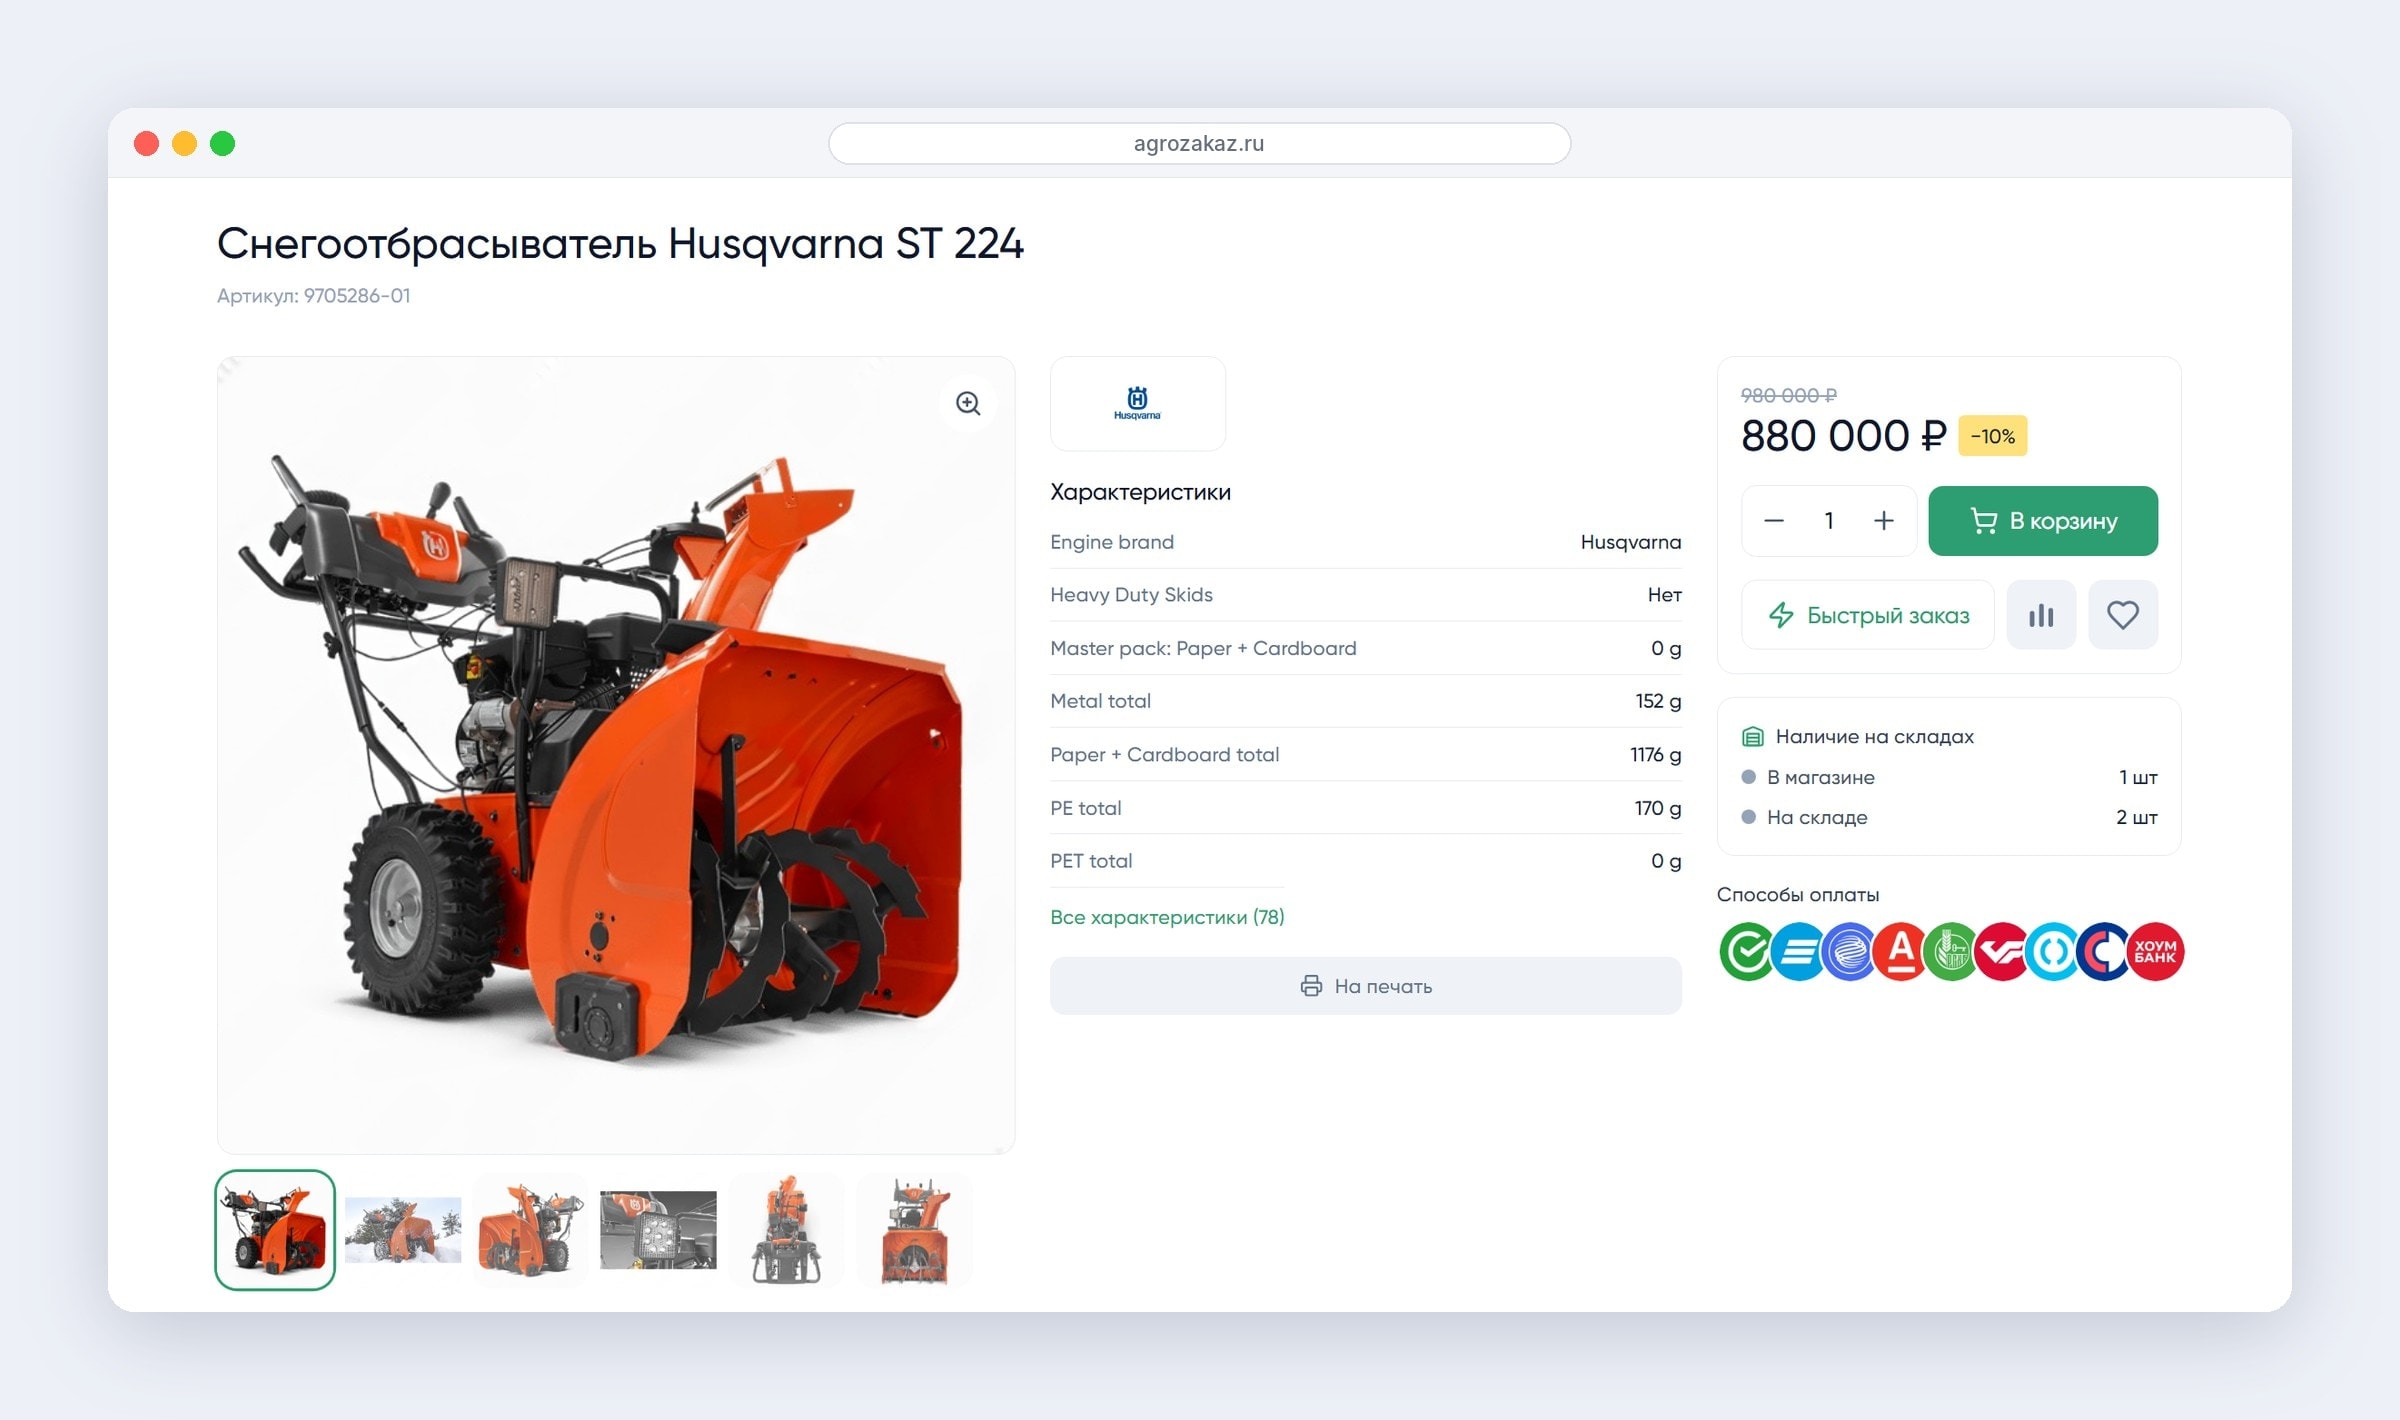Select the first snowblower thumbnail
The image size is (2400, 1420).
pos(275,1230)
